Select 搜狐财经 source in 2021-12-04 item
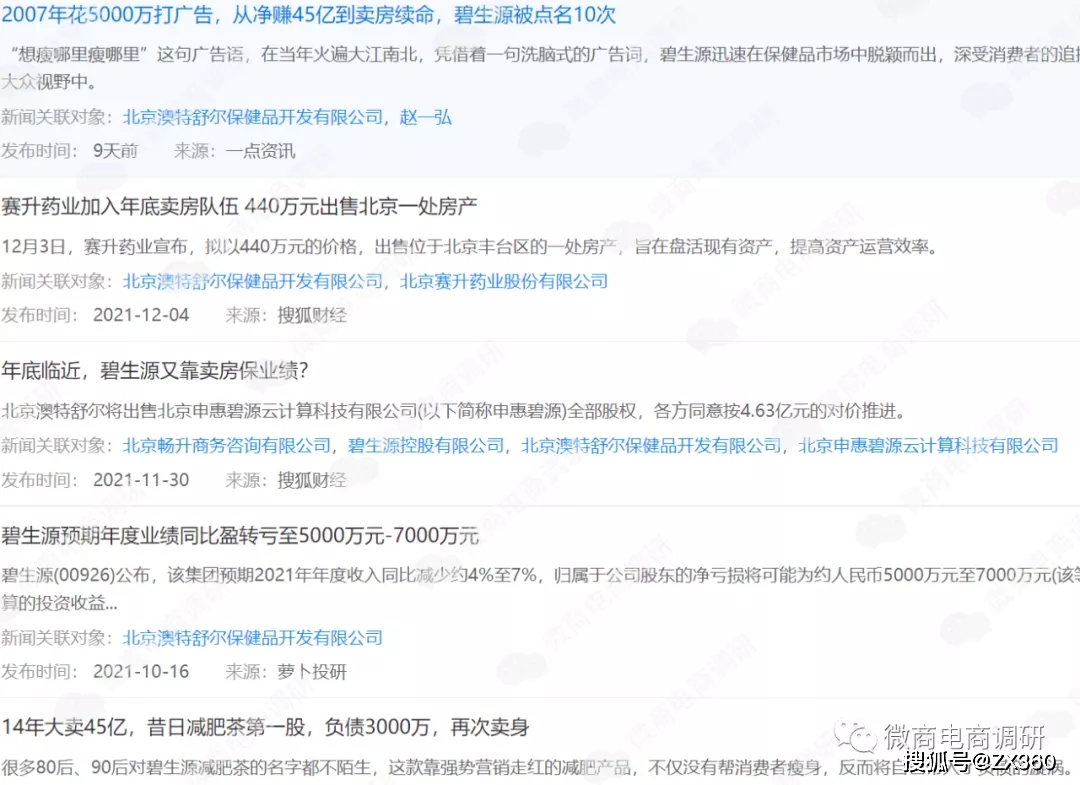Viewport: 1080px width, 785px height. tap(312, 315)
